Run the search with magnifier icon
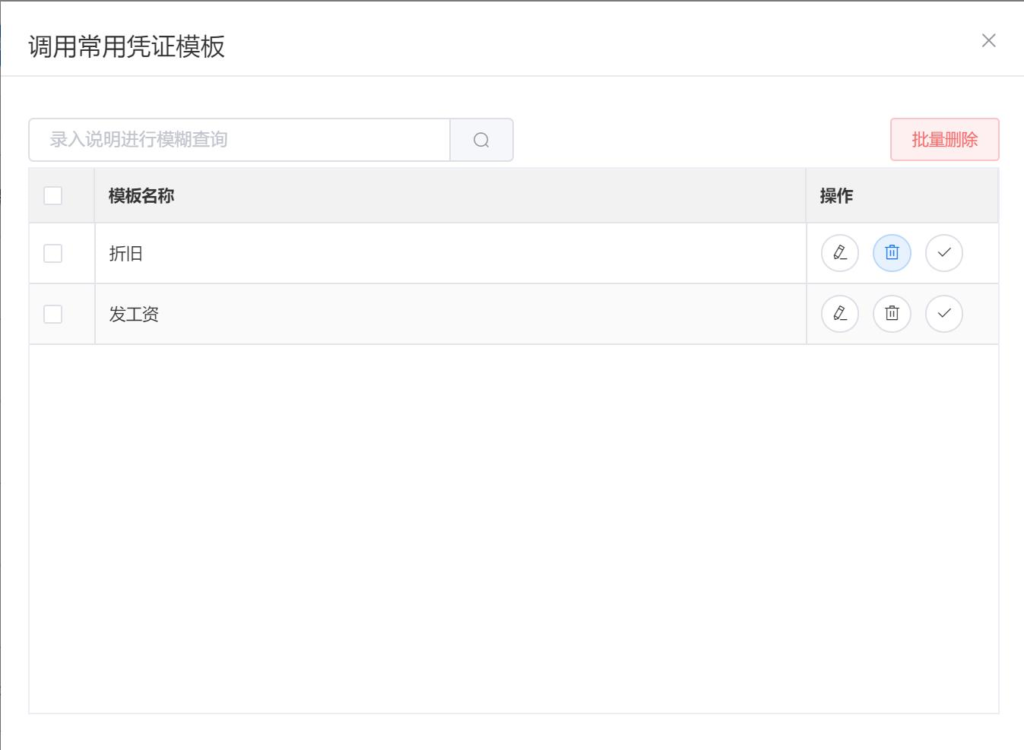Screen dimensions: 1024x750 (481, 140)
